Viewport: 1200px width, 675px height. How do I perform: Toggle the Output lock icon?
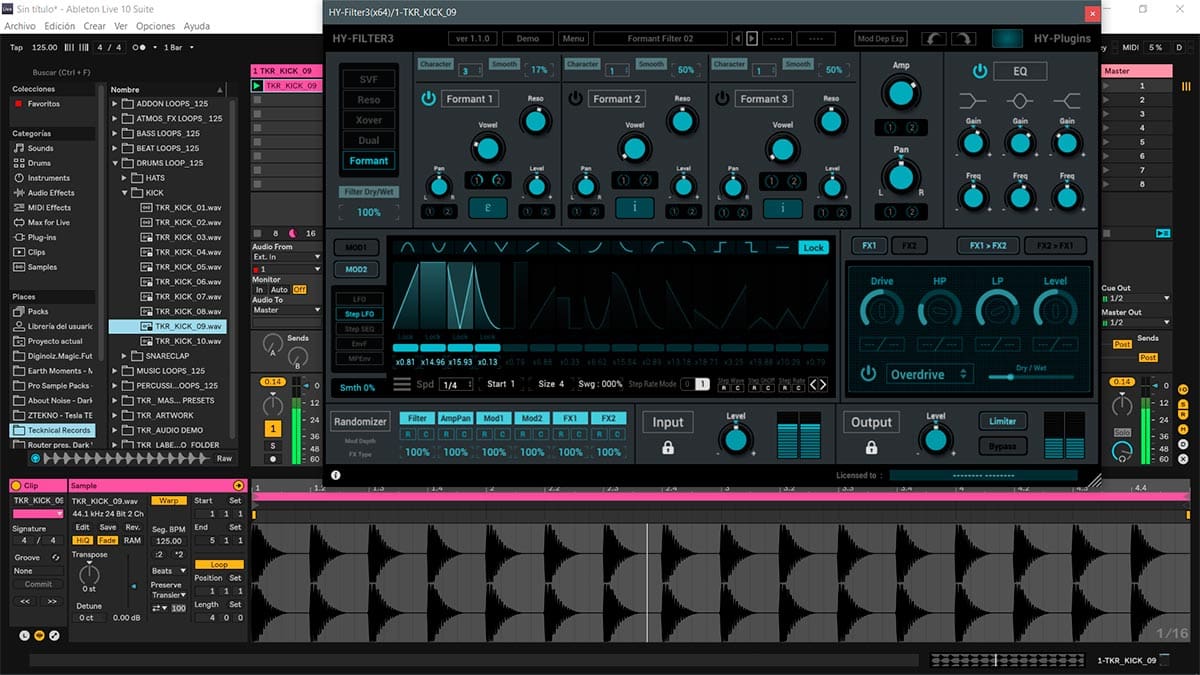(x=871, y=448)
